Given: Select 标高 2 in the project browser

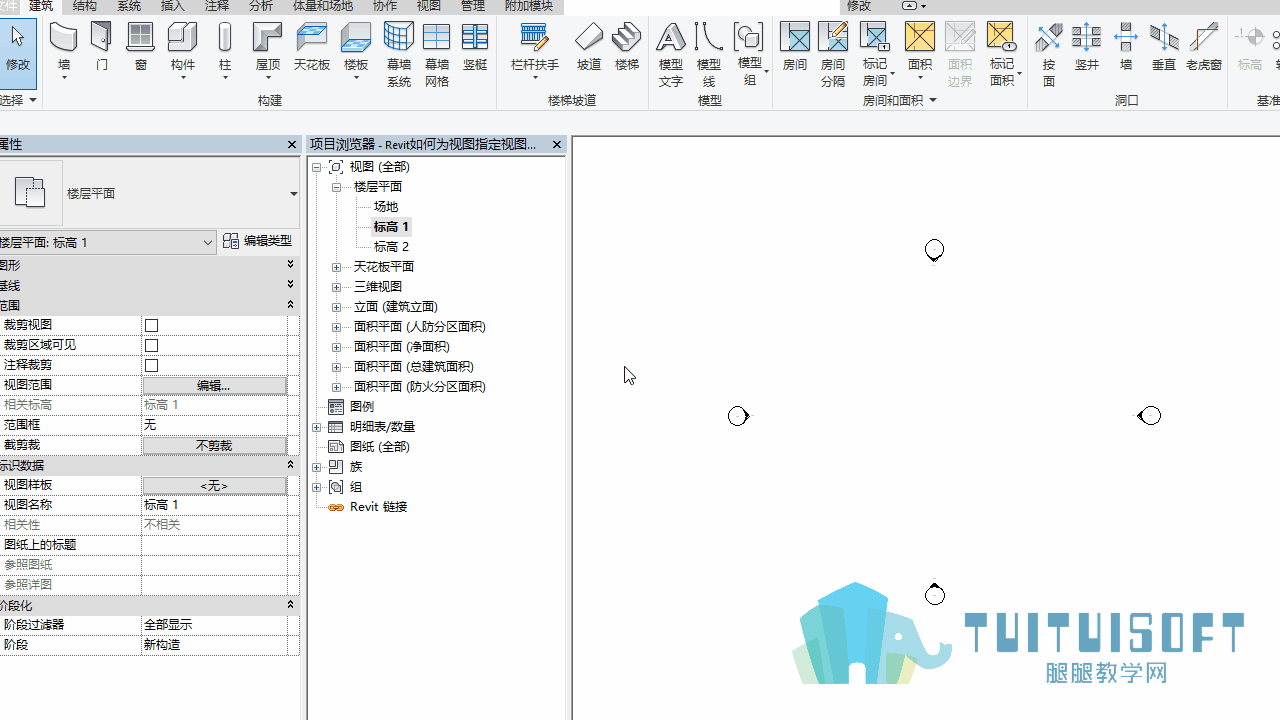Looking at the screenshot, I should (391, 246).
